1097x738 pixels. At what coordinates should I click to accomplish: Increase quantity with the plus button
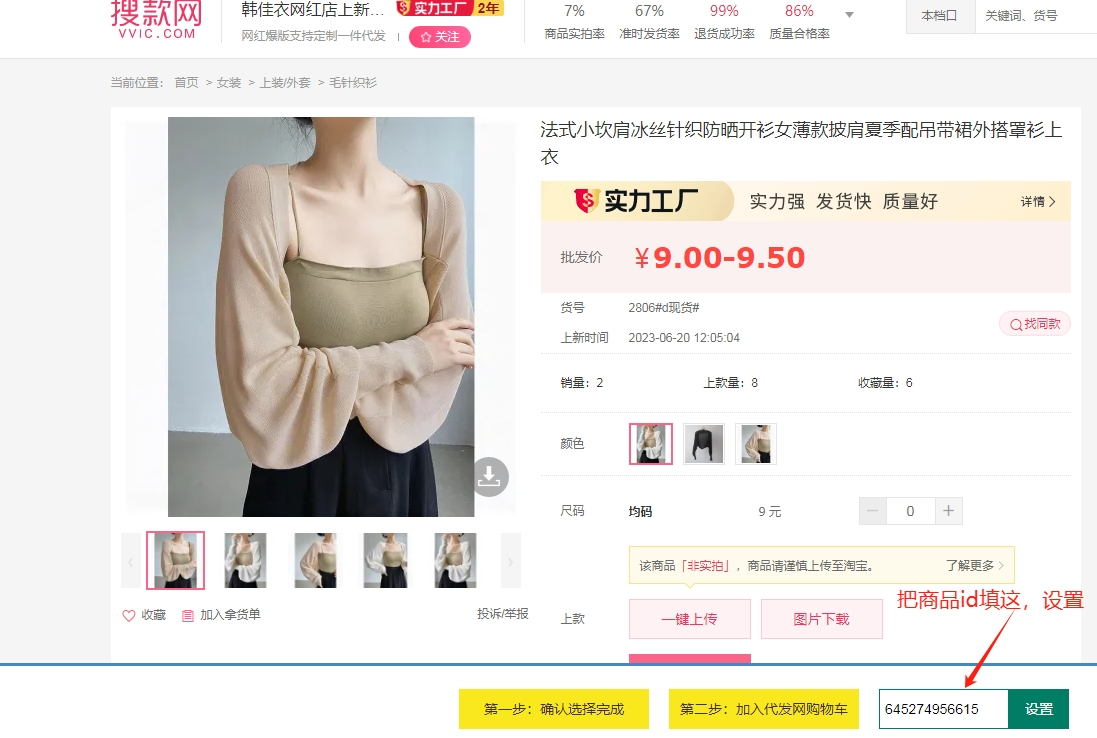(949, 511)
